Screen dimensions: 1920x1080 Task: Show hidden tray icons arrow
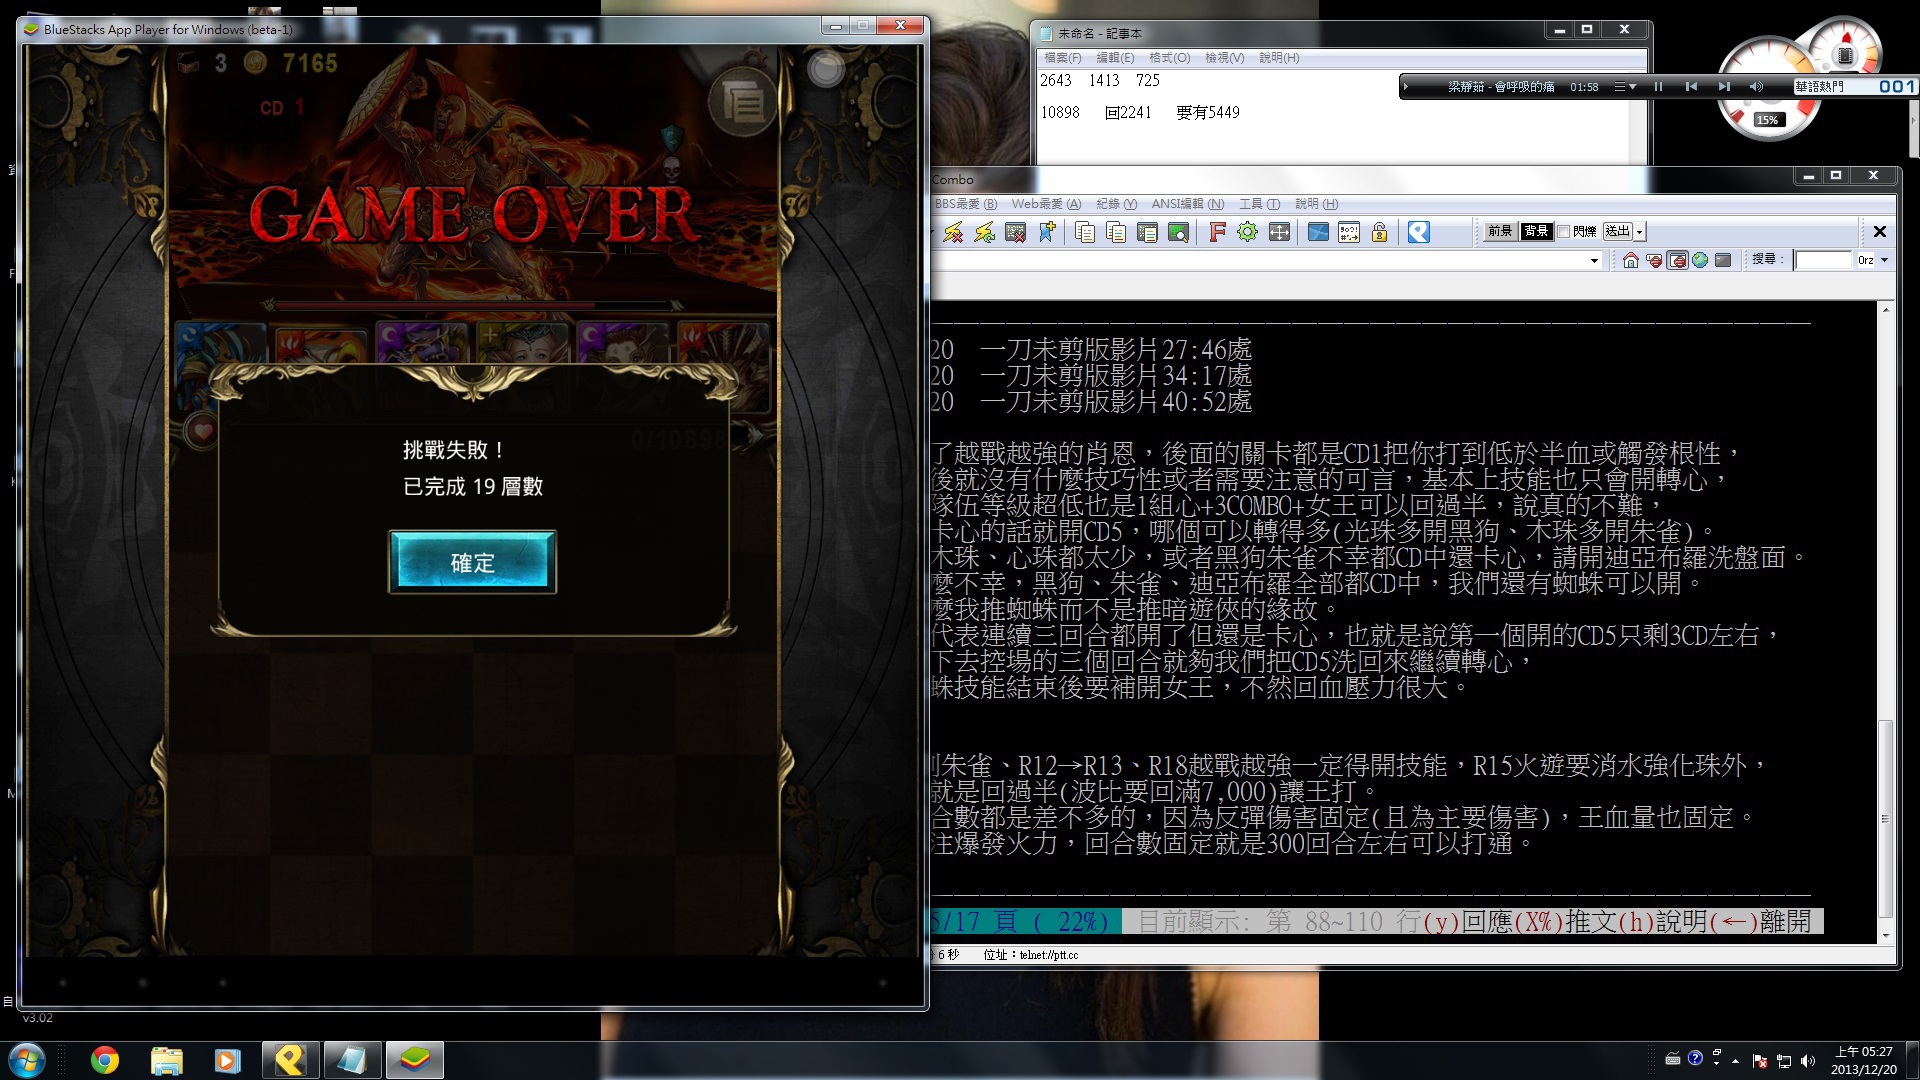point(1735,1060)
